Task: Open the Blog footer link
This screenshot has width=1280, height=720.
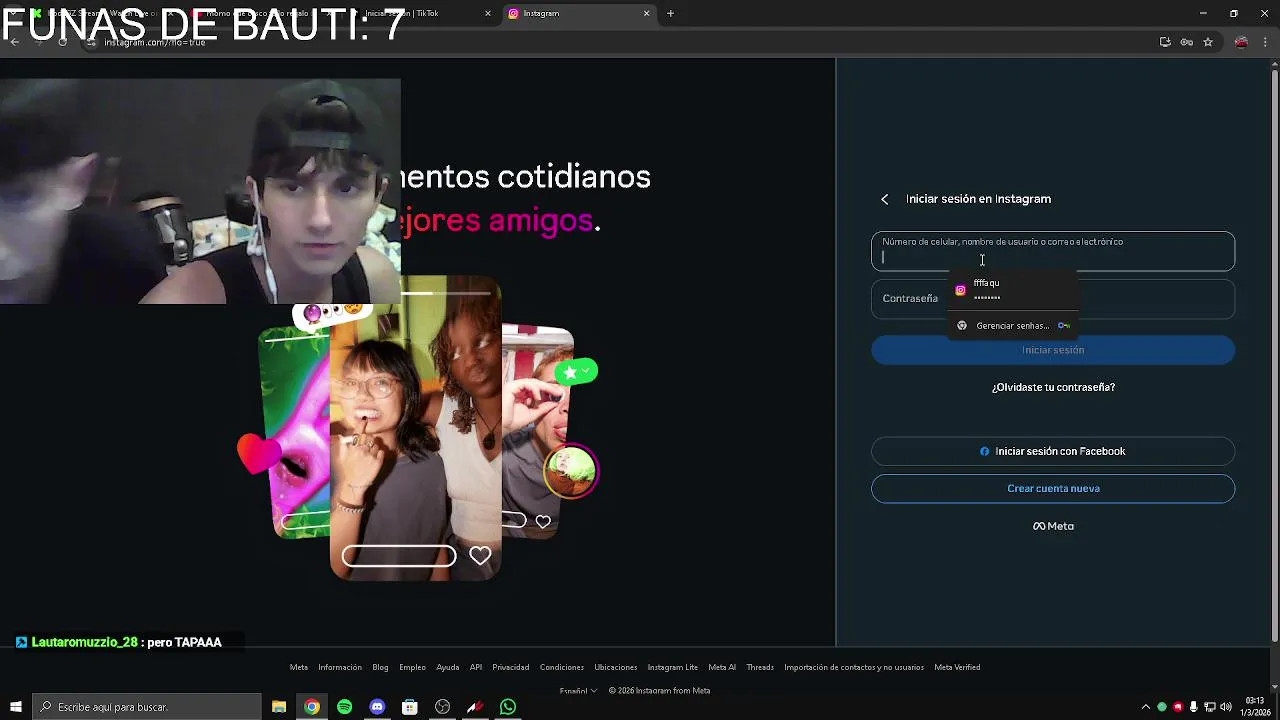Action: tap(380, 667)
